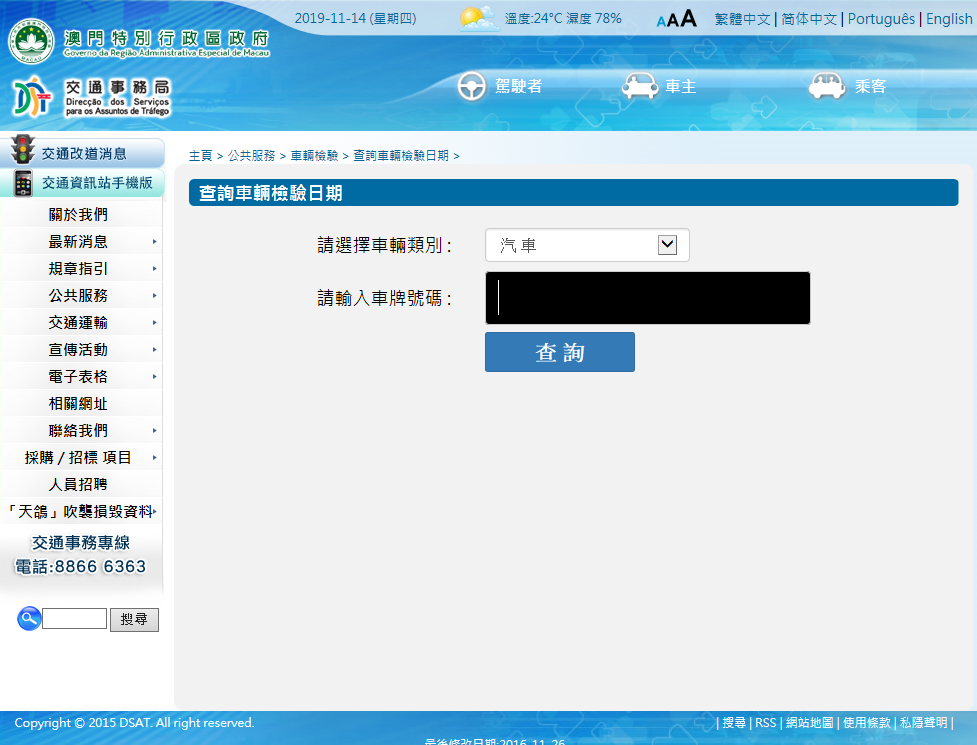
Task: Click the 車輛檢驗 breadcrumb link
Action: pyautogui.click(x=314, y=156)
